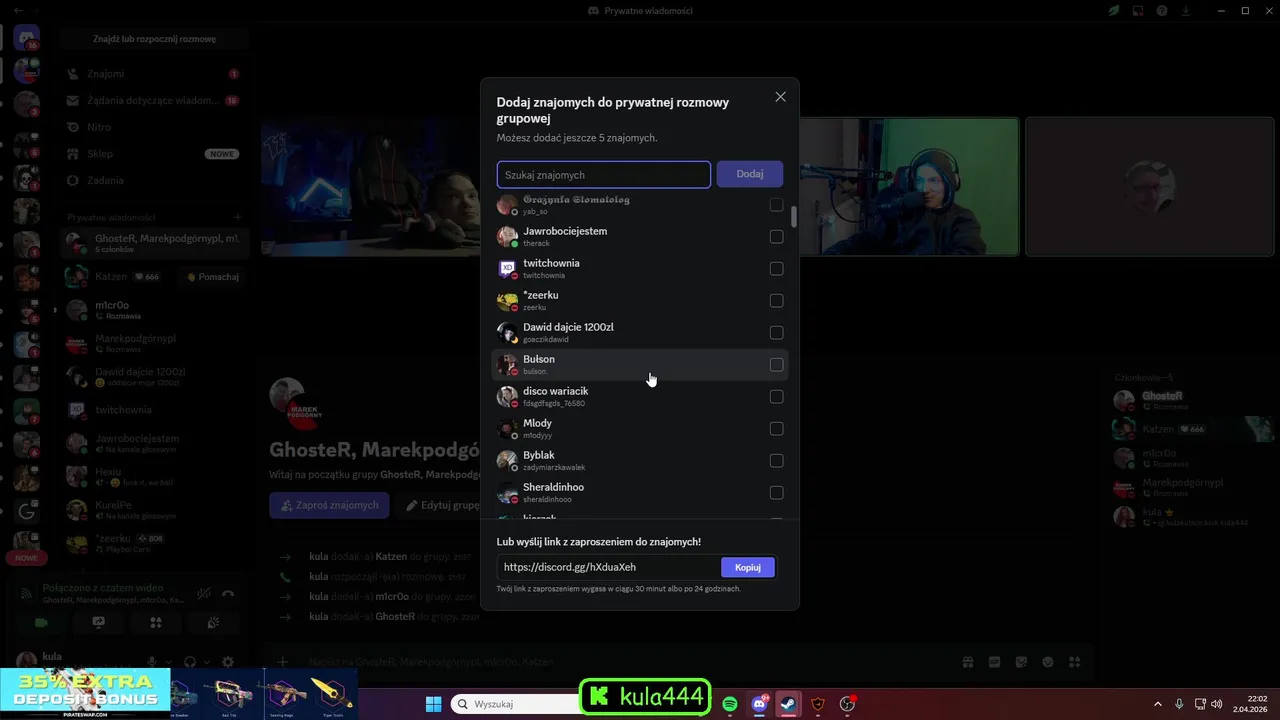Image resolution: width=1280 pixels, height=720 pixels.
Task: Open emoji picker in message bar
Action: click(1048, 662)
